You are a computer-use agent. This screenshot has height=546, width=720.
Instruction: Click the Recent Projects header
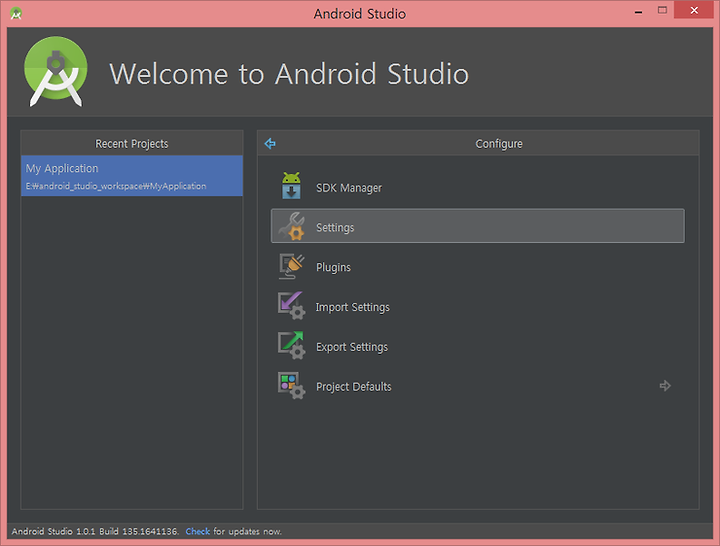coord(132,144)
